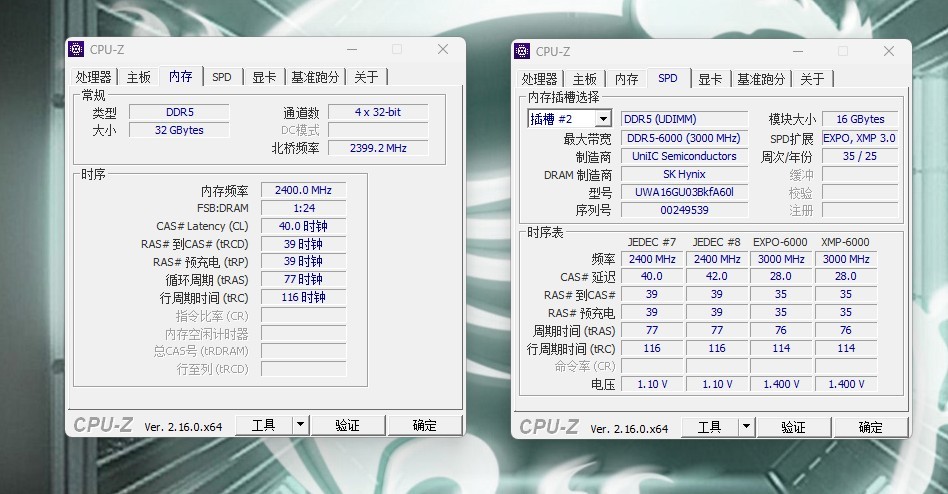This screenshot has width=948, height=494.
Task: Click JEDEC #8 column header
Action: (716, 242)
